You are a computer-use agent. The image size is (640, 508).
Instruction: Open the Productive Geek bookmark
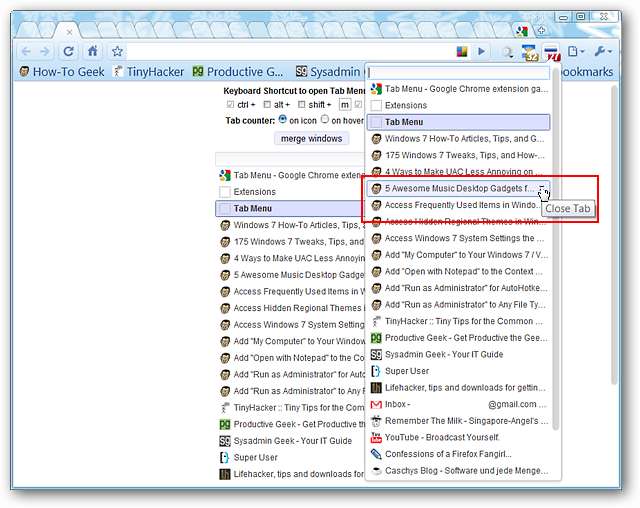[238, 72]
